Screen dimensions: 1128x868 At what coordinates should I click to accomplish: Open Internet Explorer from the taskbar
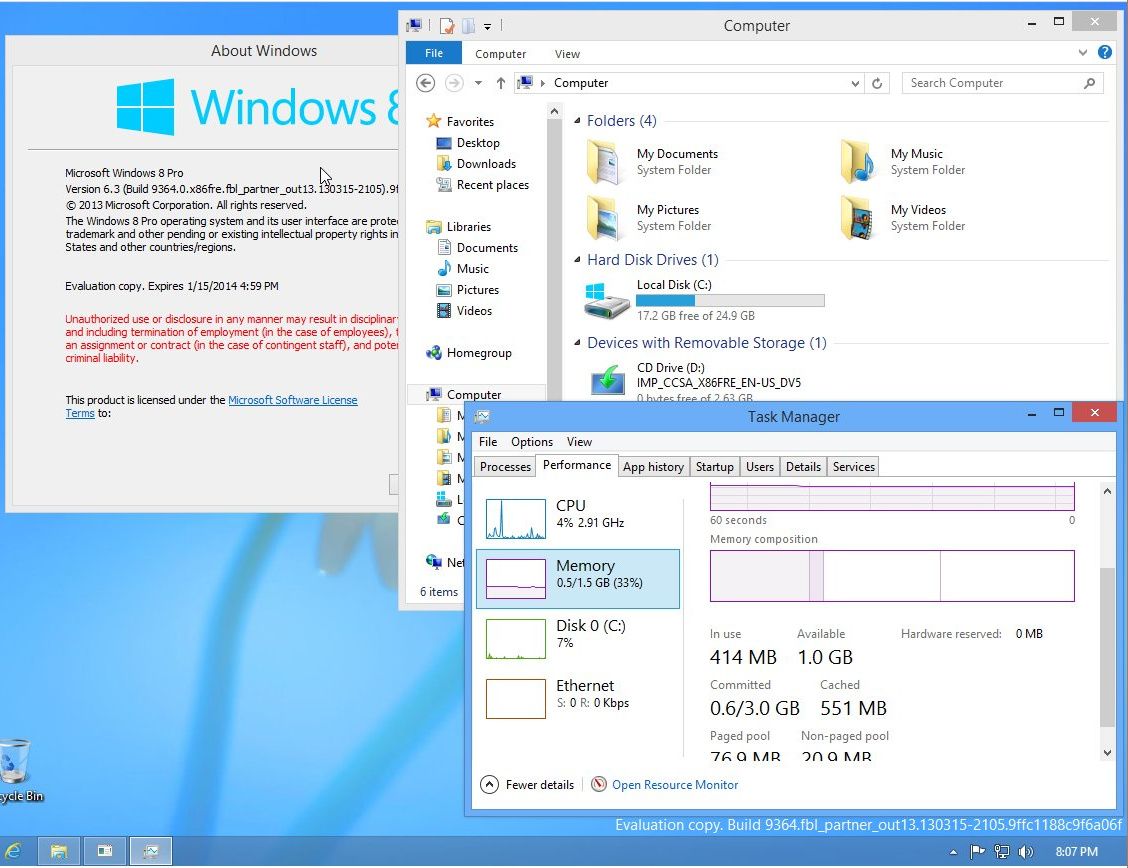(14, 851)
